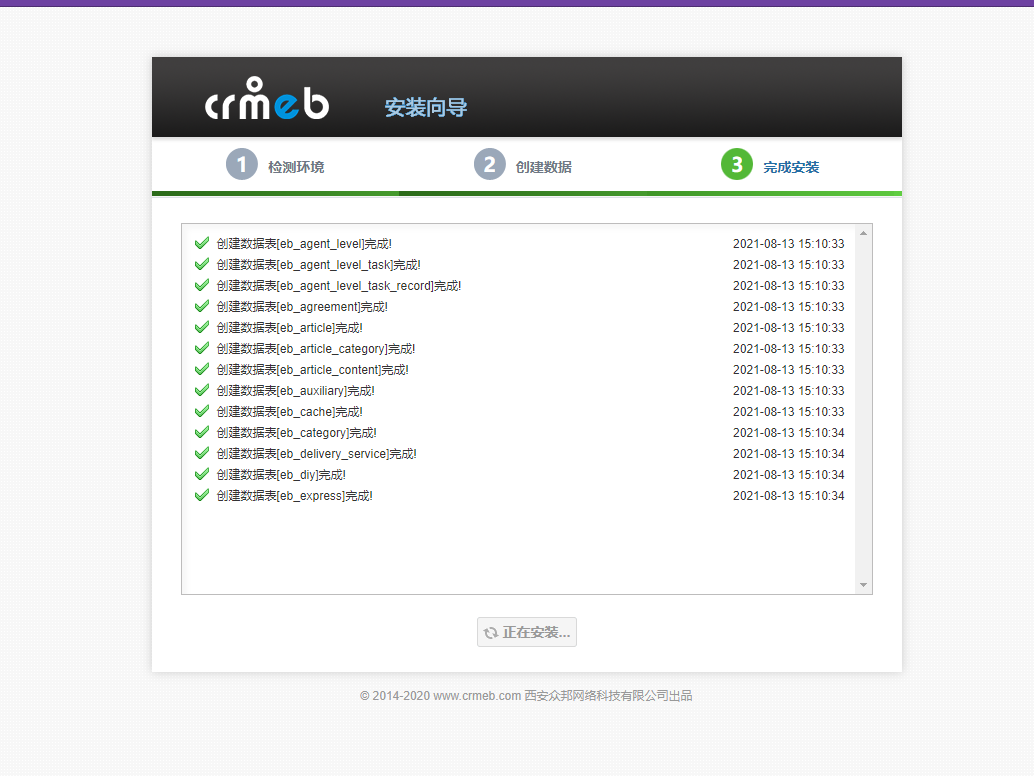Click green check beside eb_article_content row
Image resolution: width=1034 pixels, height=776 pixels.
[x=202, y=370]
